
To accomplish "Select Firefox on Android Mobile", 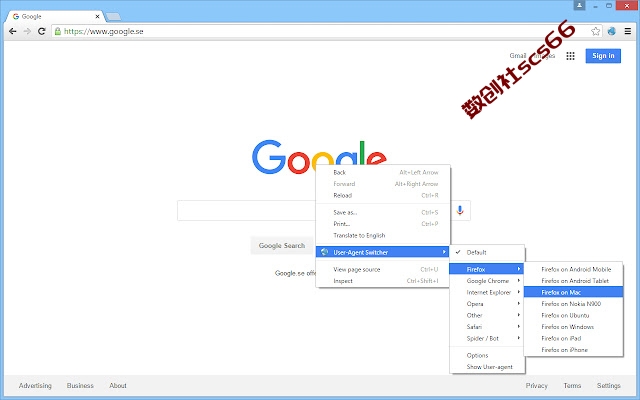I will (x=573, y=269).
